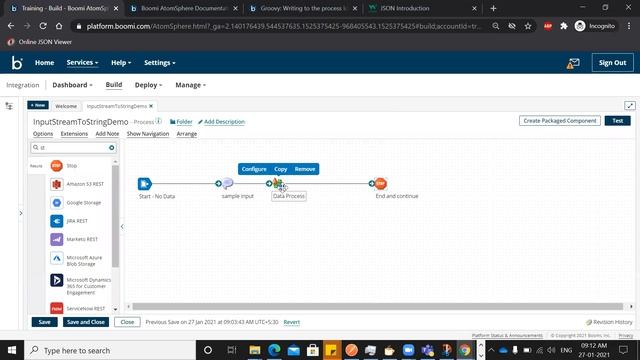The image size is (640, 360).
Task: Click Save and Close
Action: coord(86,322)
